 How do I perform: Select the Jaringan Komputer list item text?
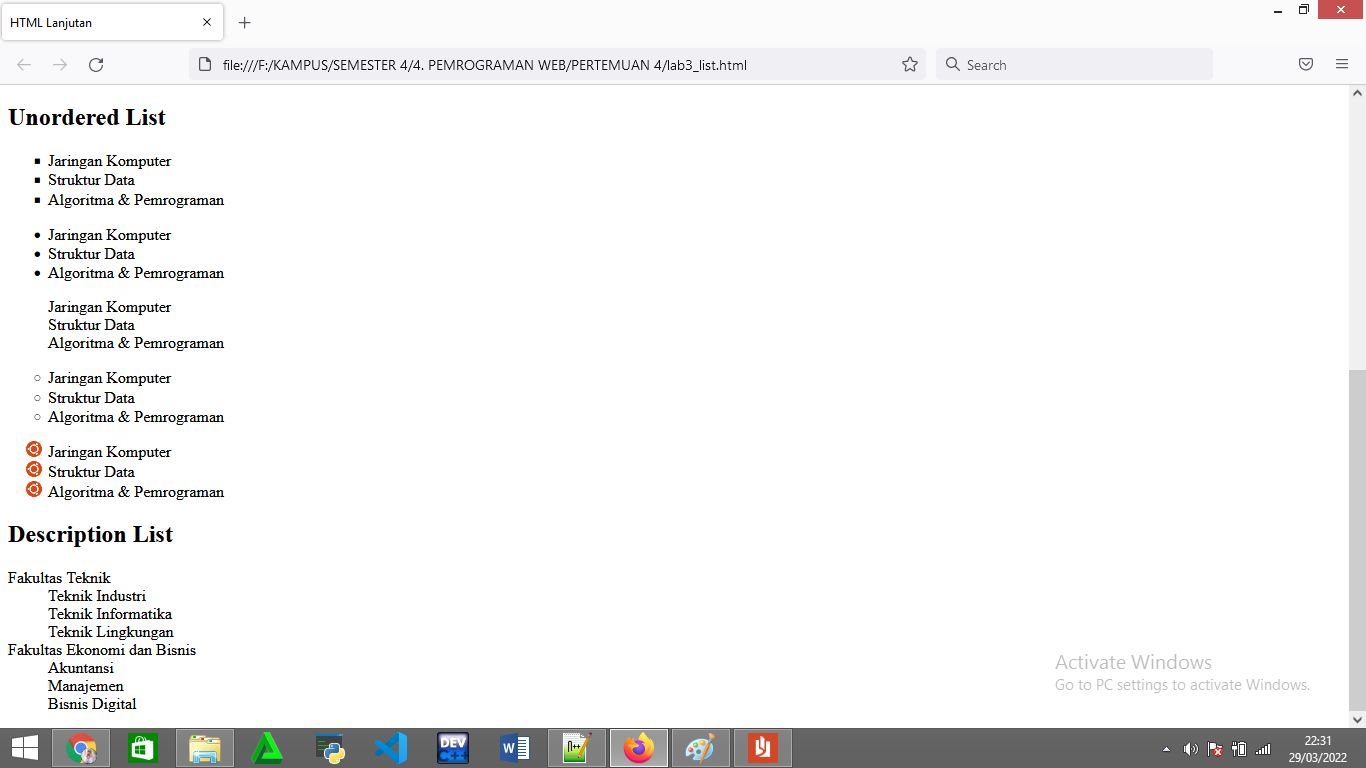[109, 160]
